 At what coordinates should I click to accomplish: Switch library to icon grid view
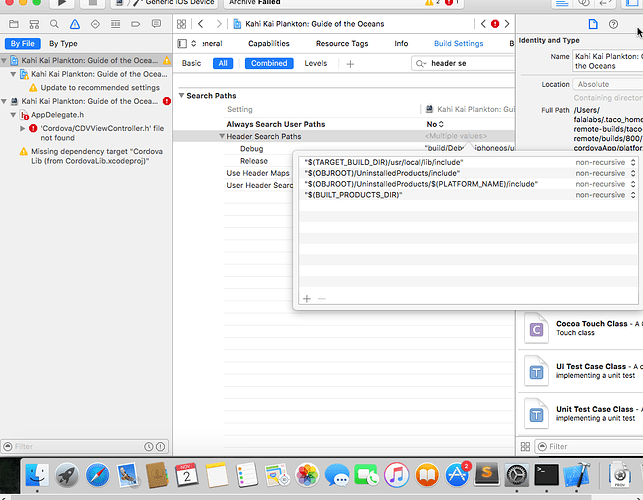pos(525,446)
